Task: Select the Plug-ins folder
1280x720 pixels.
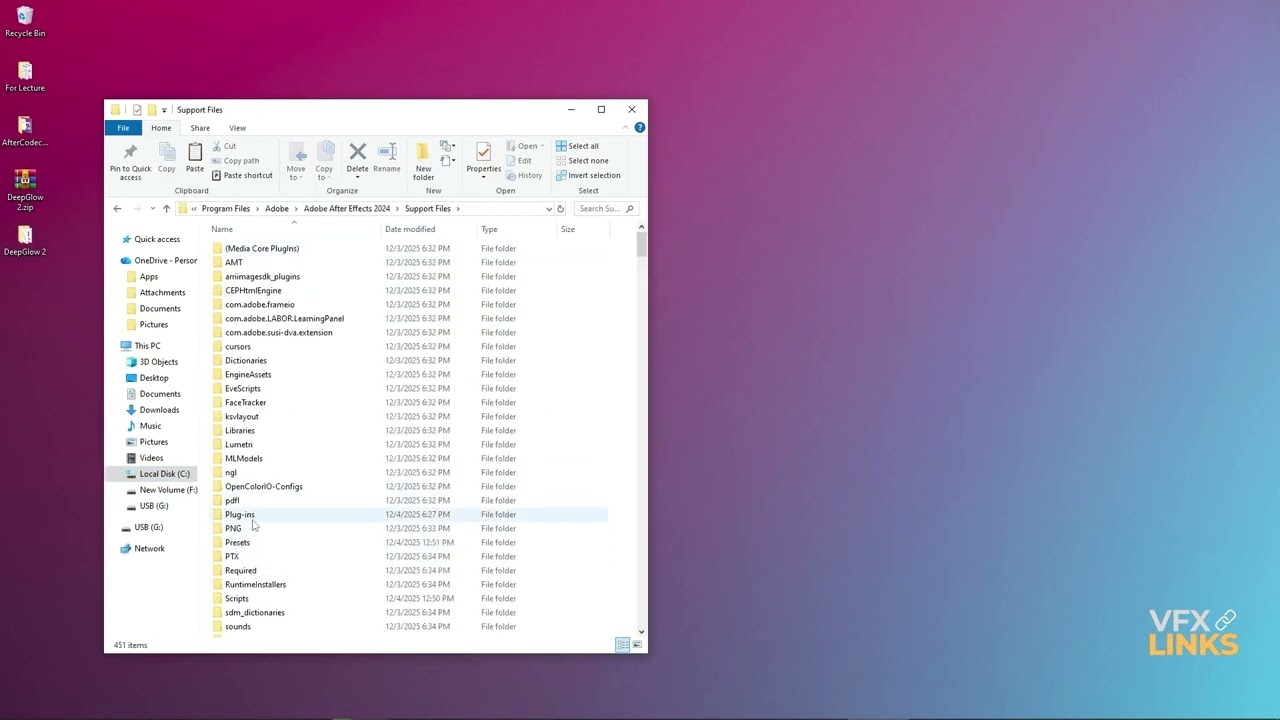Action: [x=408, y=514]
